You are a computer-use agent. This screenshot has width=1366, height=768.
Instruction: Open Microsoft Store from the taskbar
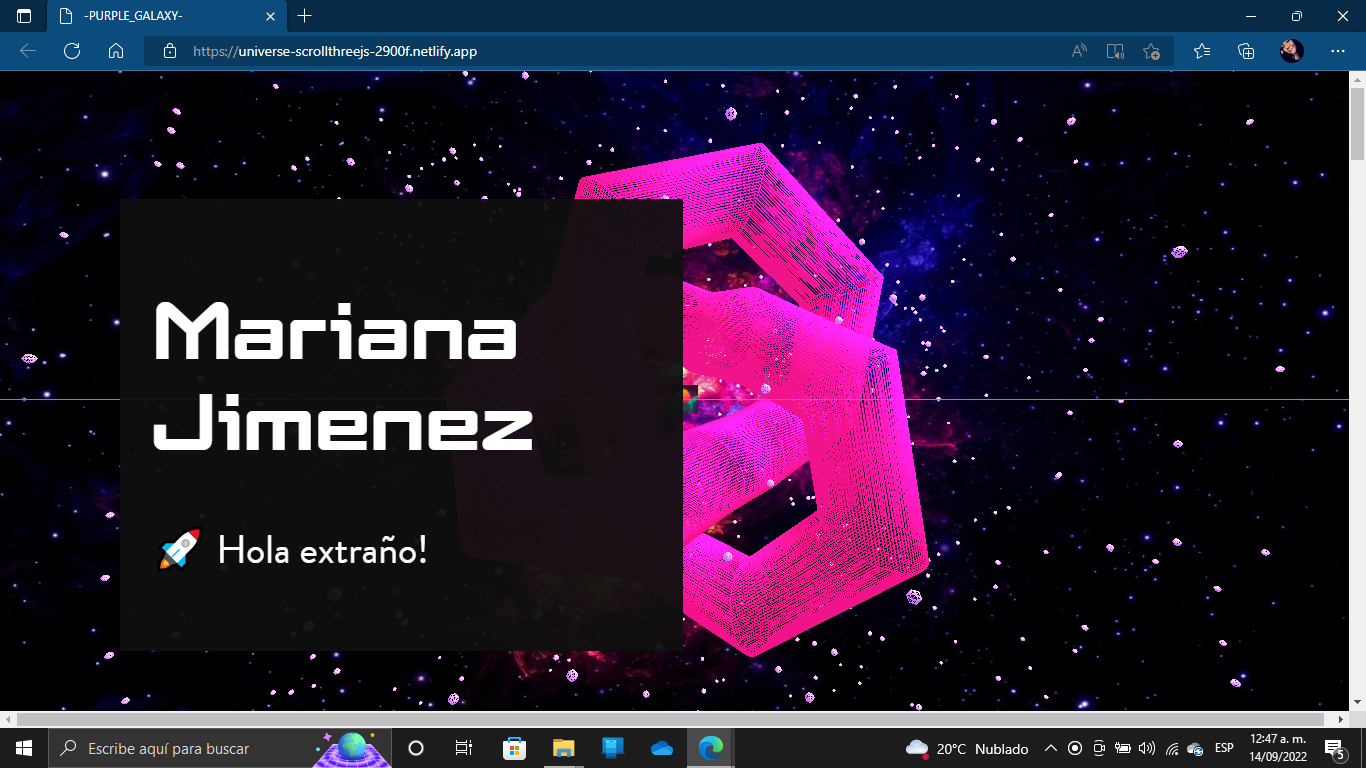coord(513,748)
